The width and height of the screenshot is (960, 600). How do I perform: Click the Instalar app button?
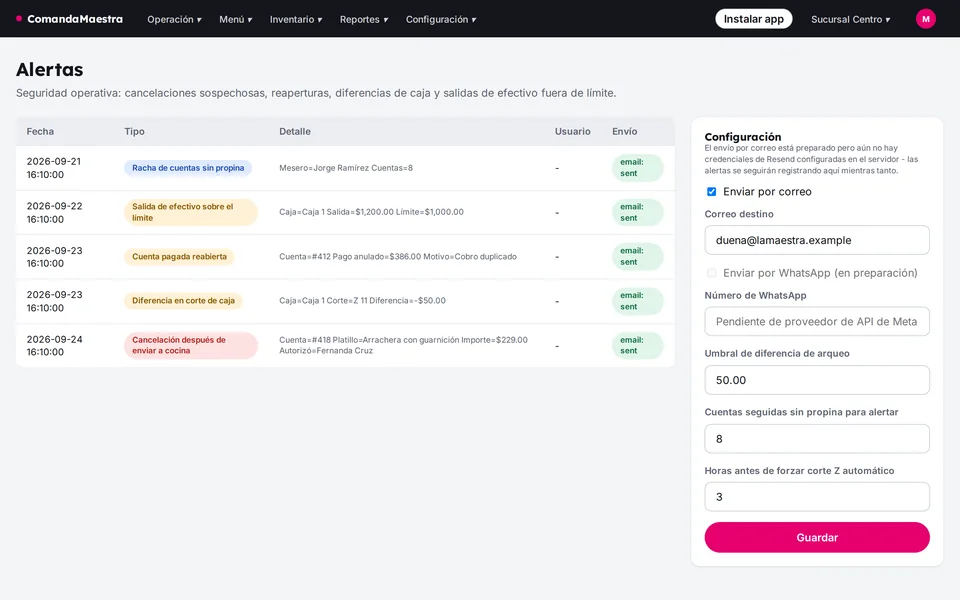pyautogui.click(x=754, y=19)
